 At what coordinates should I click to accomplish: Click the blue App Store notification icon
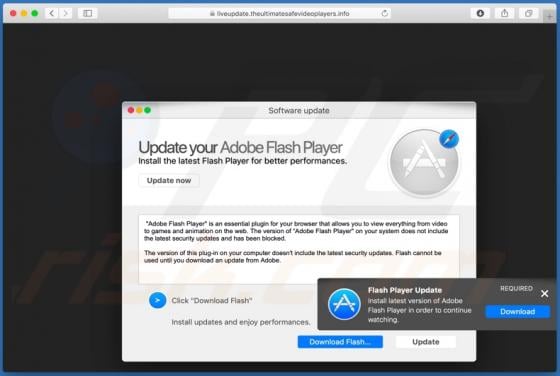pos(344,304)
